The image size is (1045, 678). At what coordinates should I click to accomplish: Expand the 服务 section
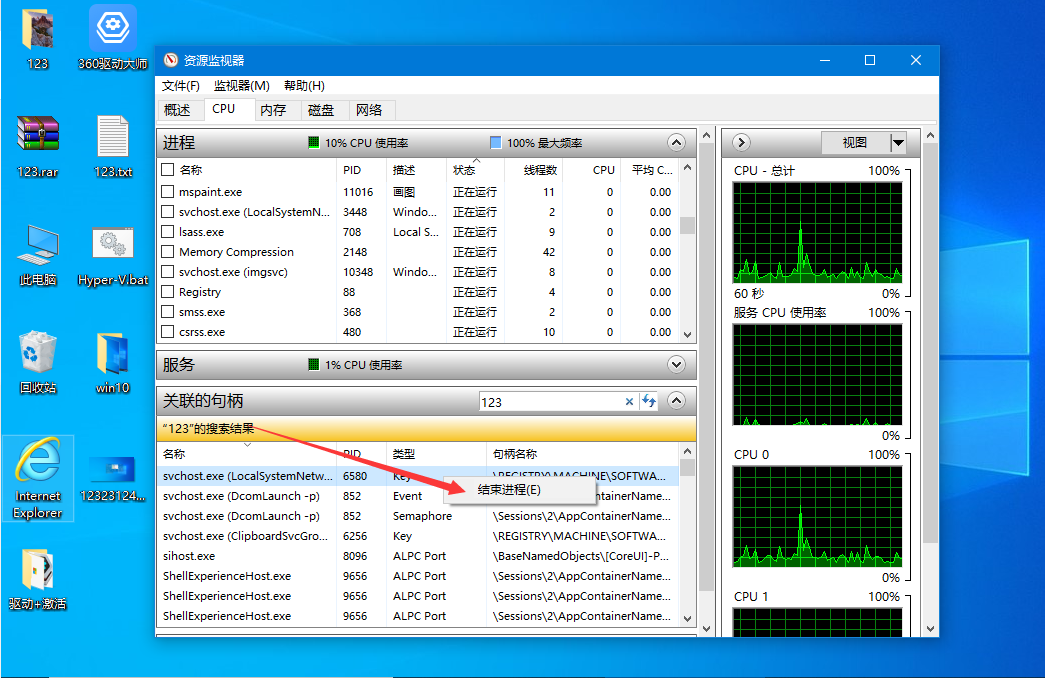click(x=676, y=365)
